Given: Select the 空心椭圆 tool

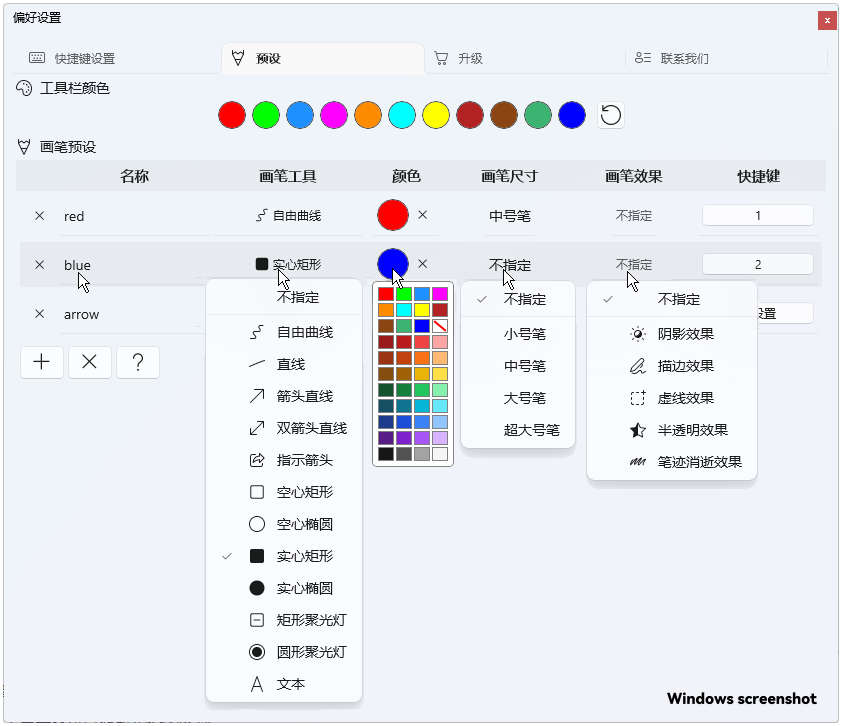Looking at the screenshot, I should point(284,524).
